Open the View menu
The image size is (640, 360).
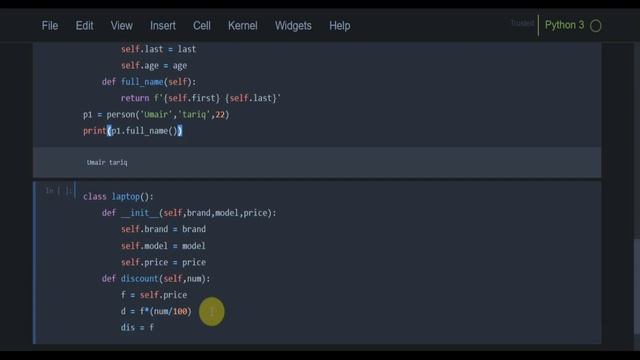(122, 26)
